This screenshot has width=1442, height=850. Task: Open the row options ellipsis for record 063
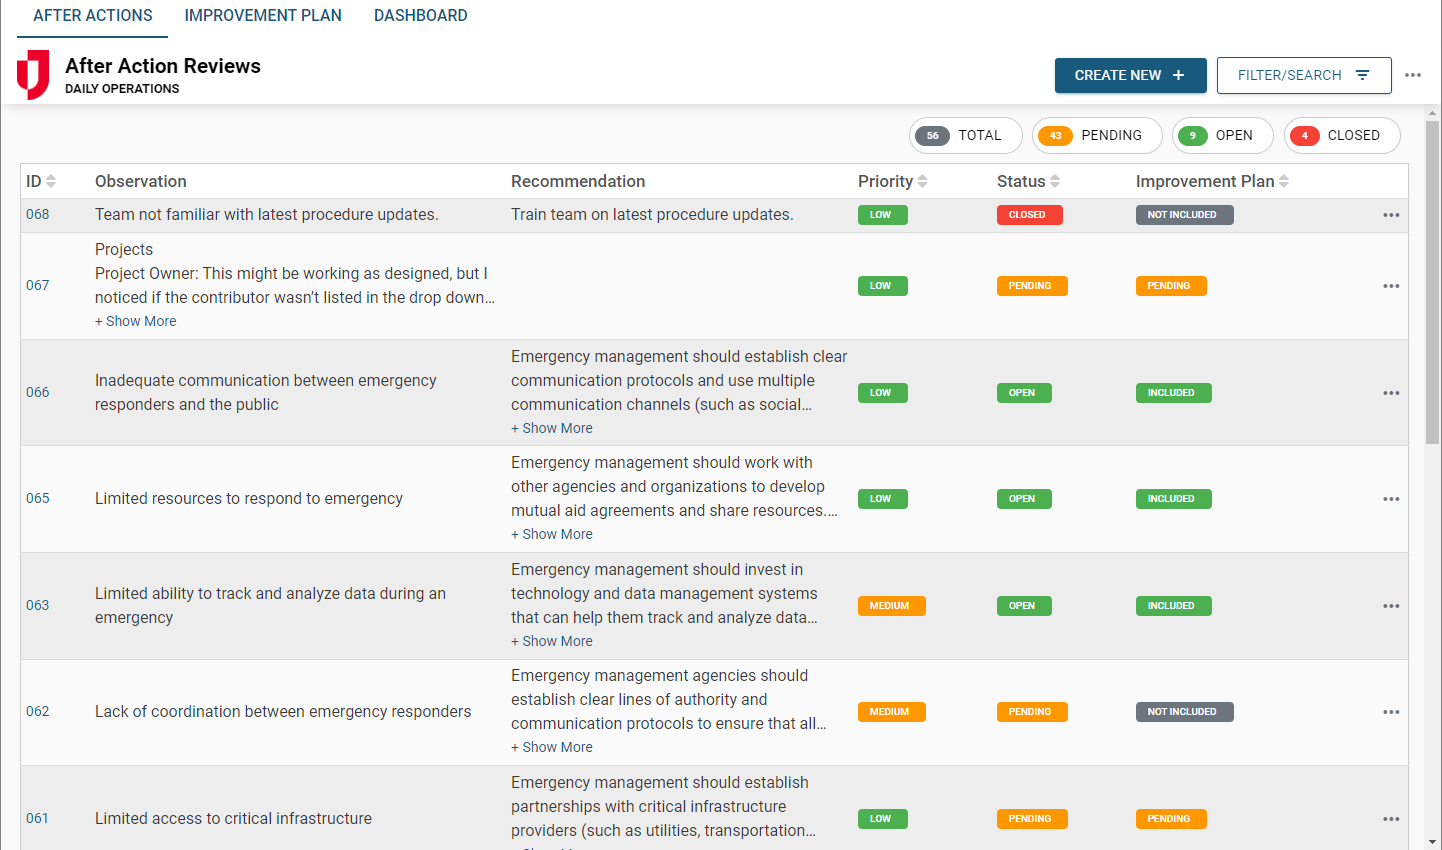pyautogui.click(x=1391, y=605)
